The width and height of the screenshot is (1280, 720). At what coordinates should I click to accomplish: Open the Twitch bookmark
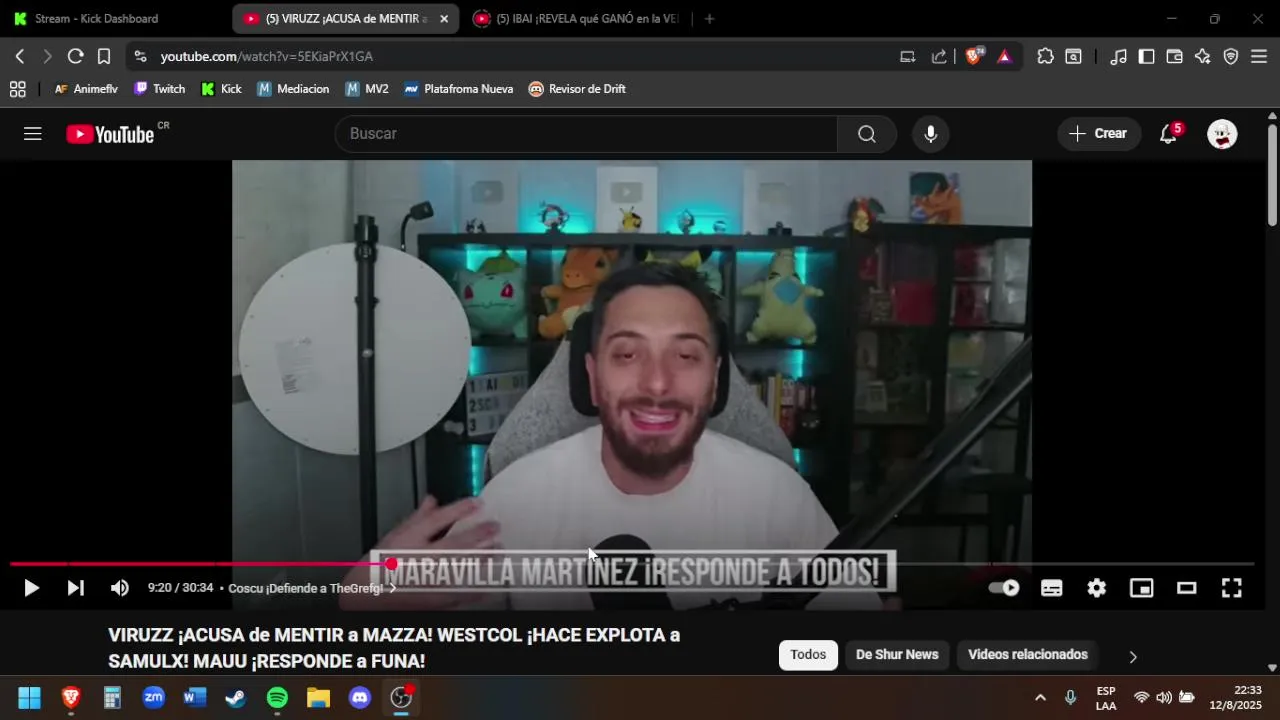tap(159, 89)
